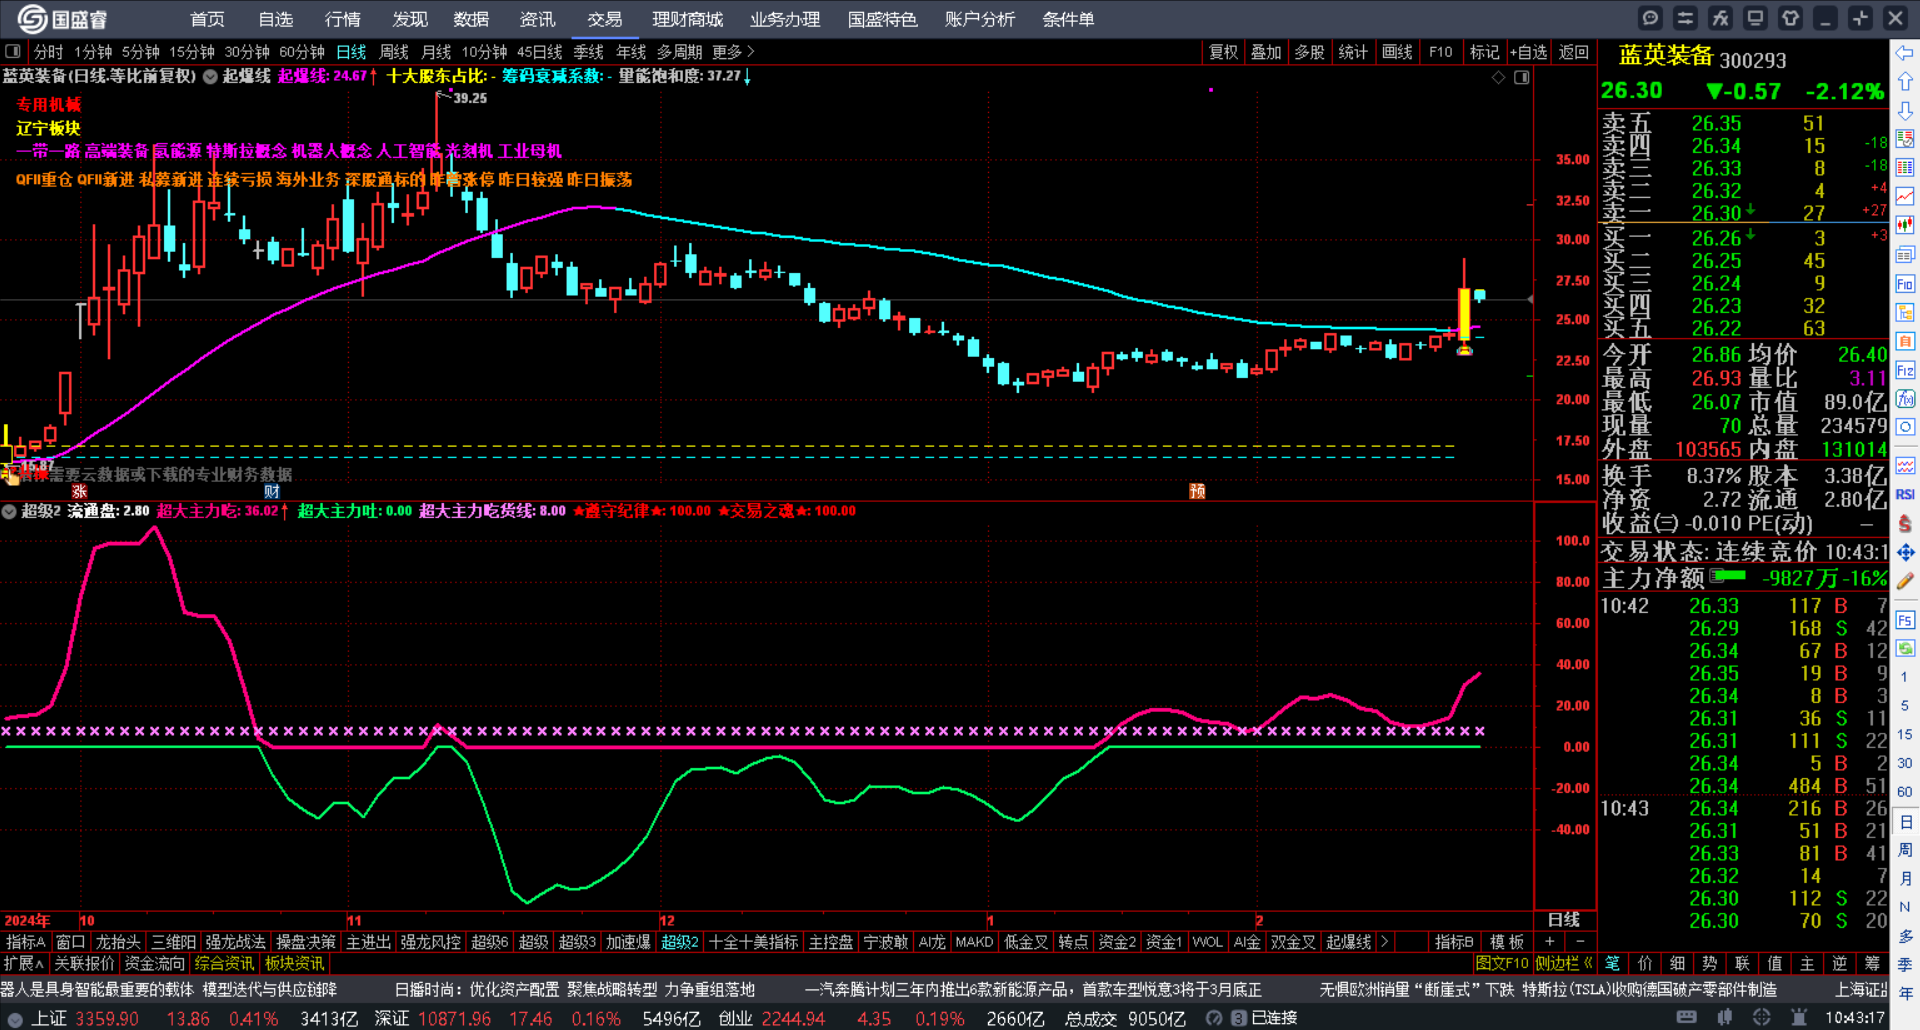Toggle the chart panel icon beside the diamond
The height and width of the screenshot is (1030, 1920).
coord(1522,77)
